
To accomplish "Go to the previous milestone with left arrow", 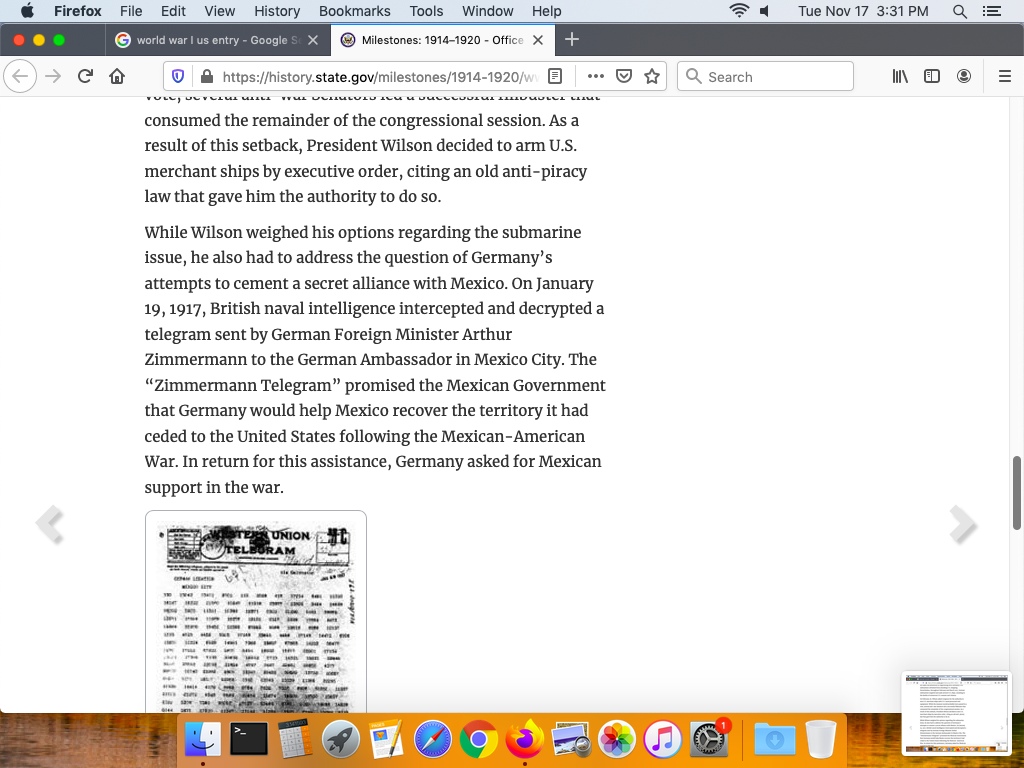I will tap(48, 523).
